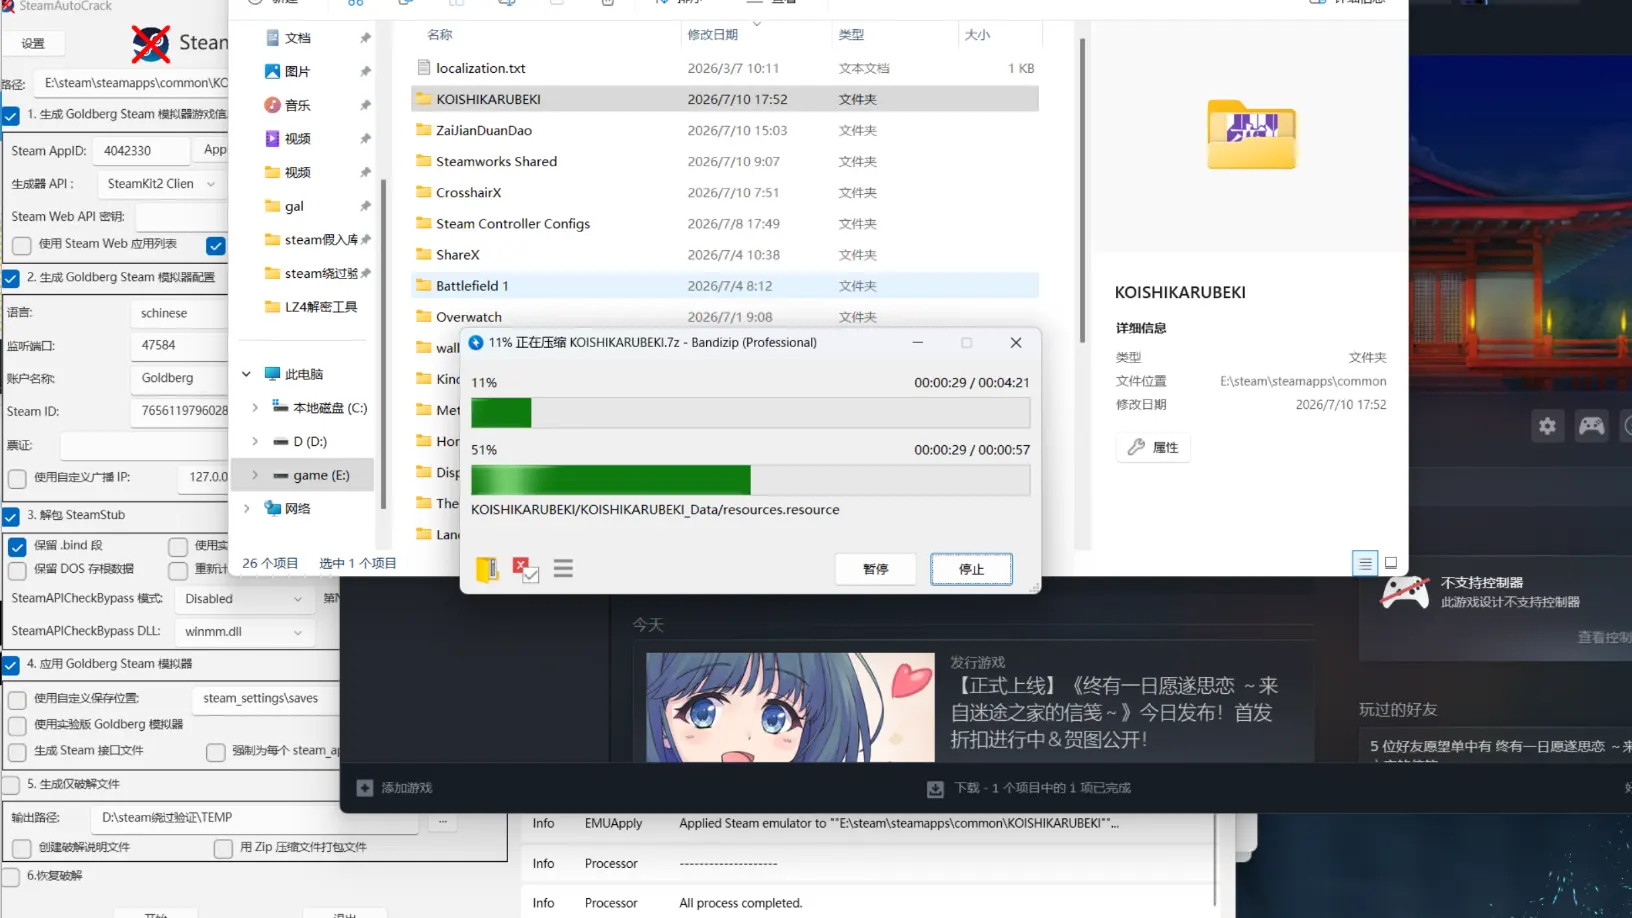
Task: Toggle step 3 解包 SteamStub checkbox
Action: coord(11,516)
